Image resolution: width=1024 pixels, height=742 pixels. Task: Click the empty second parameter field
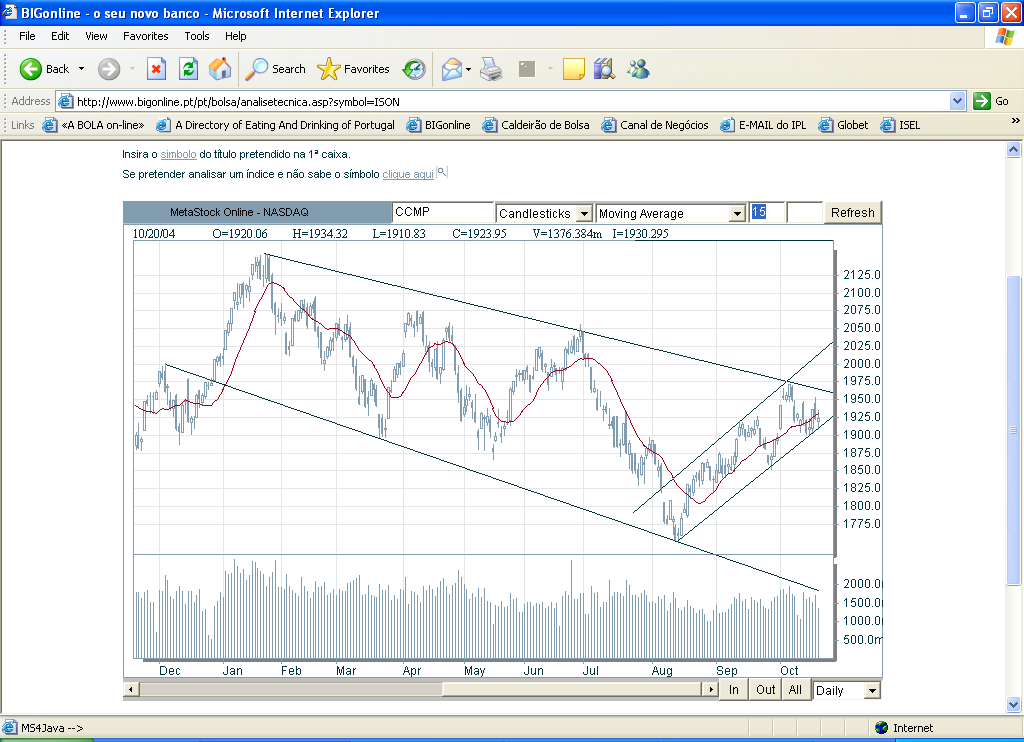805,212
